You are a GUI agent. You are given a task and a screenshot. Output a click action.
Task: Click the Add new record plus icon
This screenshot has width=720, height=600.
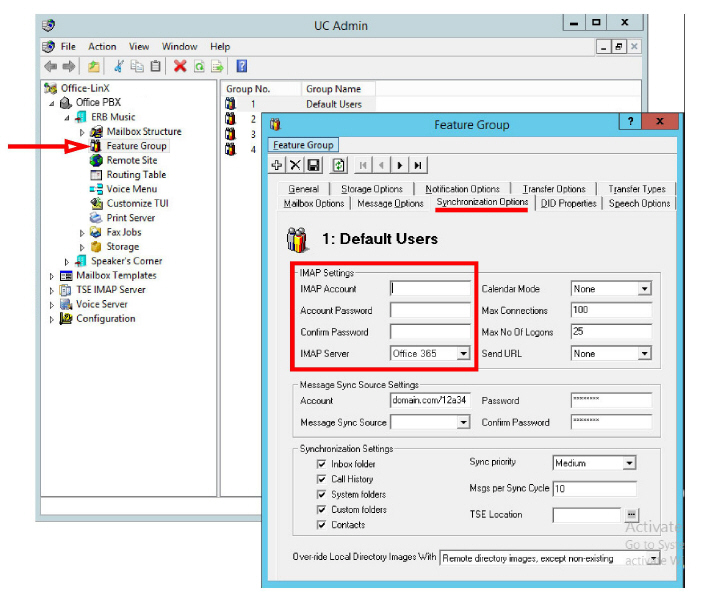277,165
